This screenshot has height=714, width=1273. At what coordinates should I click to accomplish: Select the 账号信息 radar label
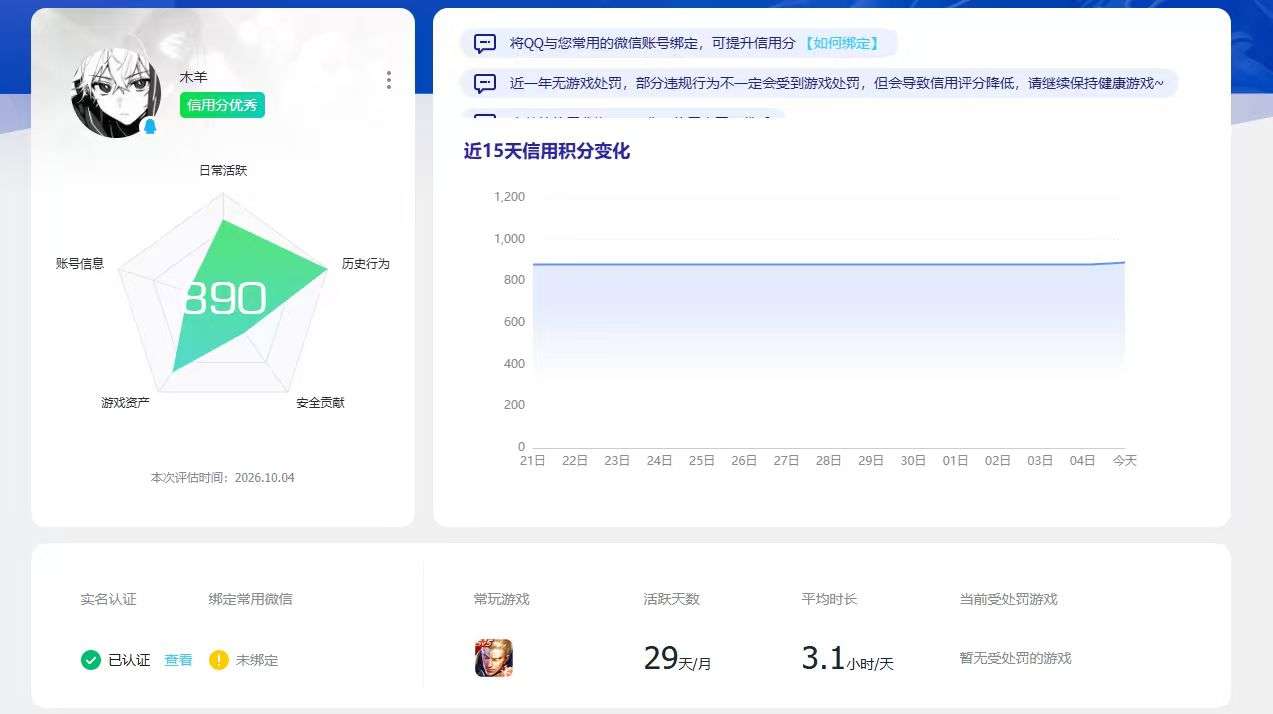pos(80,264)
